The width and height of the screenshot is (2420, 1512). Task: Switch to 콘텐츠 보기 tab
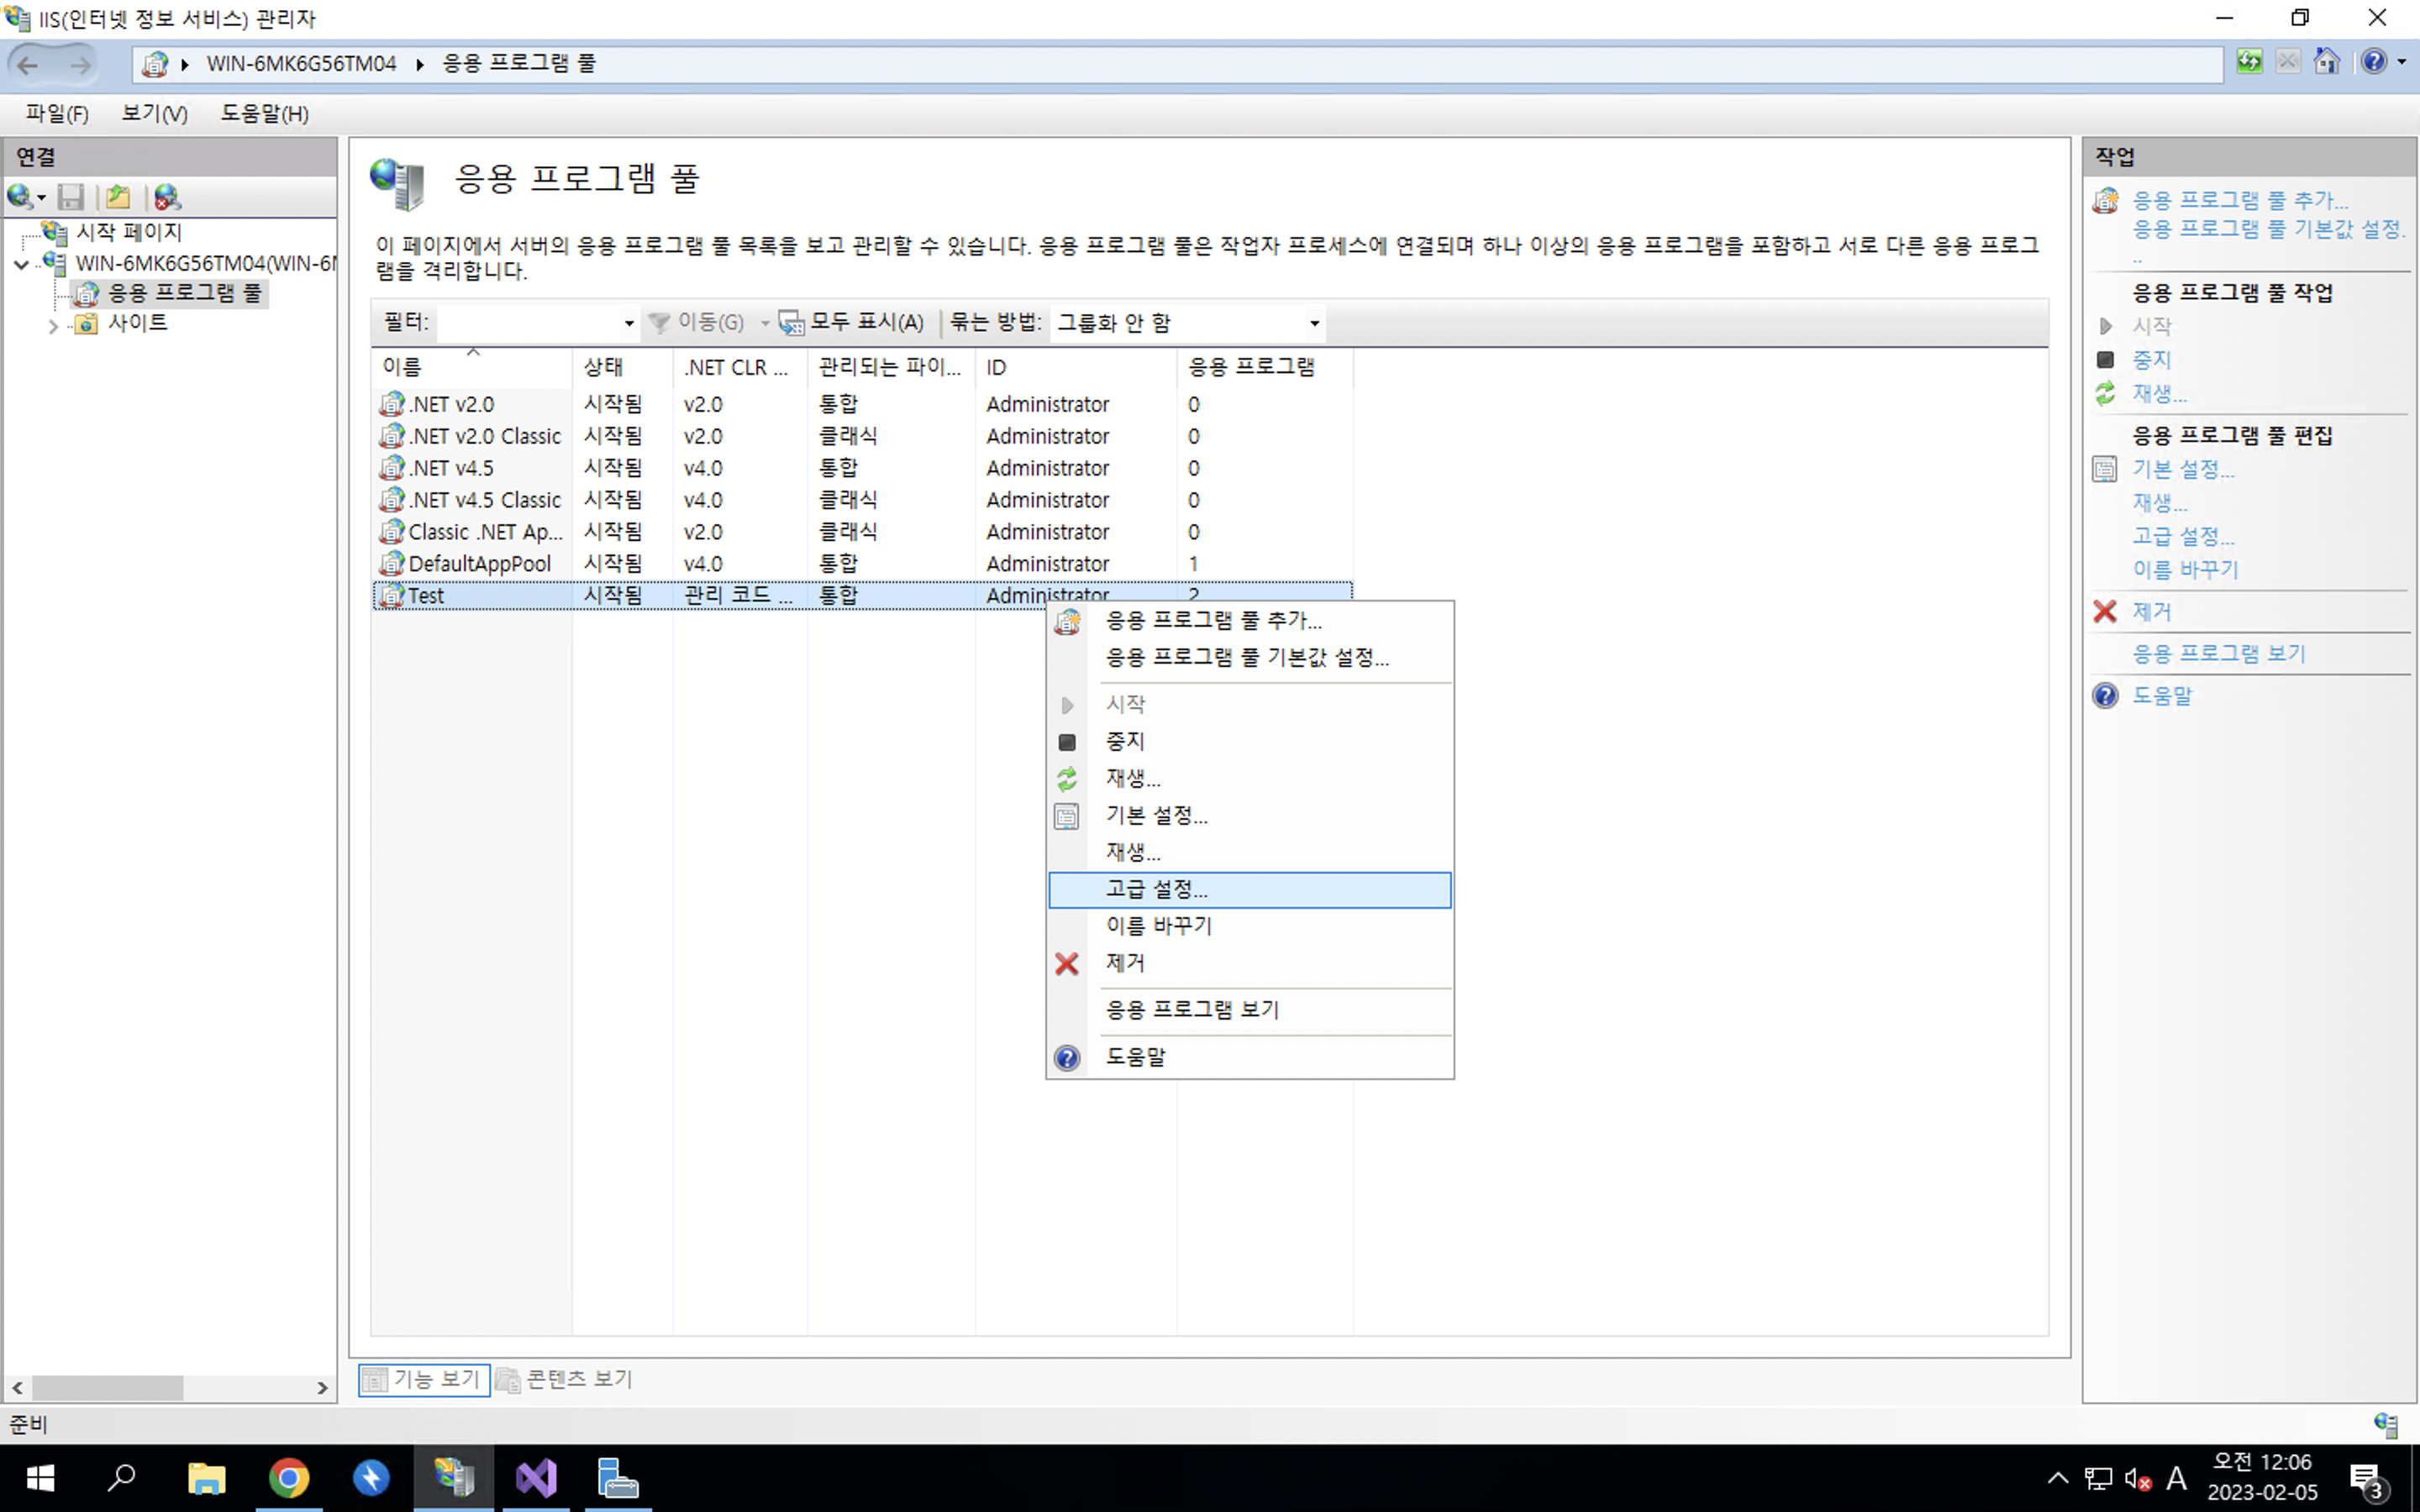pos(566,1379)
